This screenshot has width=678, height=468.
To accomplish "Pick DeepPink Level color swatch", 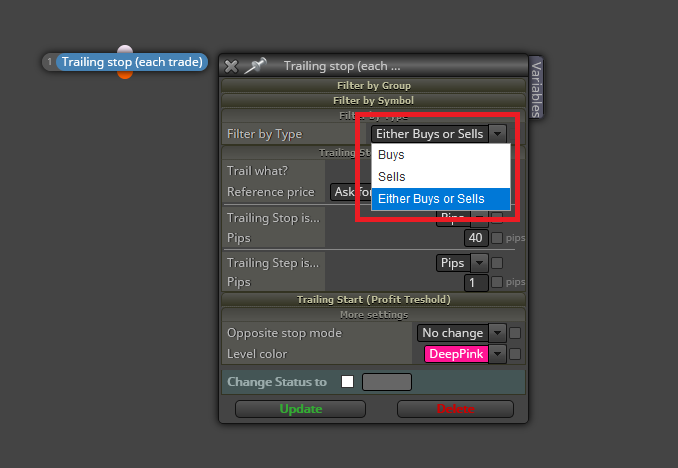I will (x=456, y=354).
